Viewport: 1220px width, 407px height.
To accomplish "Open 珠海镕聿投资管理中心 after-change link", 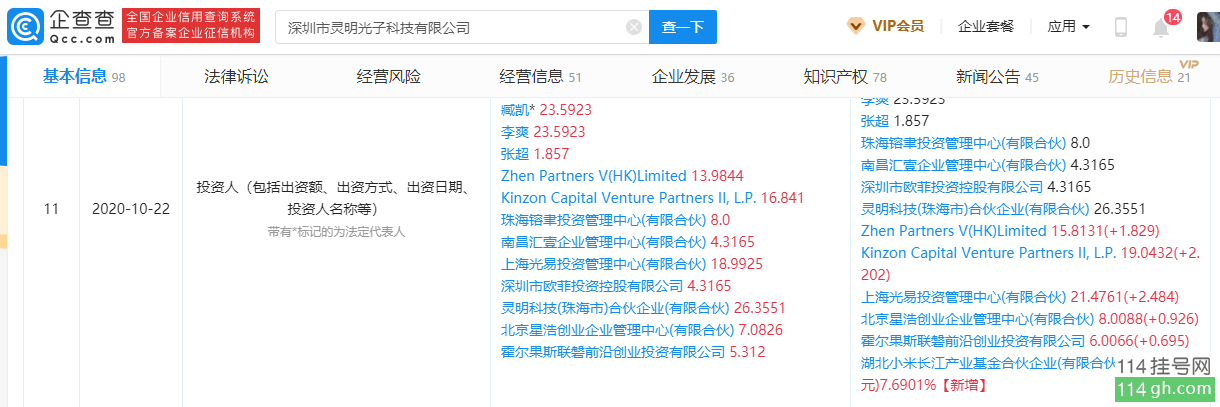I will coord(963,142).
